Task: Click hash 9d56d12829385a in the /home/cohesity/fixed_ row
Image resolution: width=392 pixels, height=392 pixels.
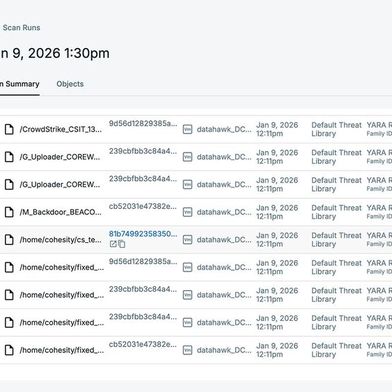Action: (143, 261)
